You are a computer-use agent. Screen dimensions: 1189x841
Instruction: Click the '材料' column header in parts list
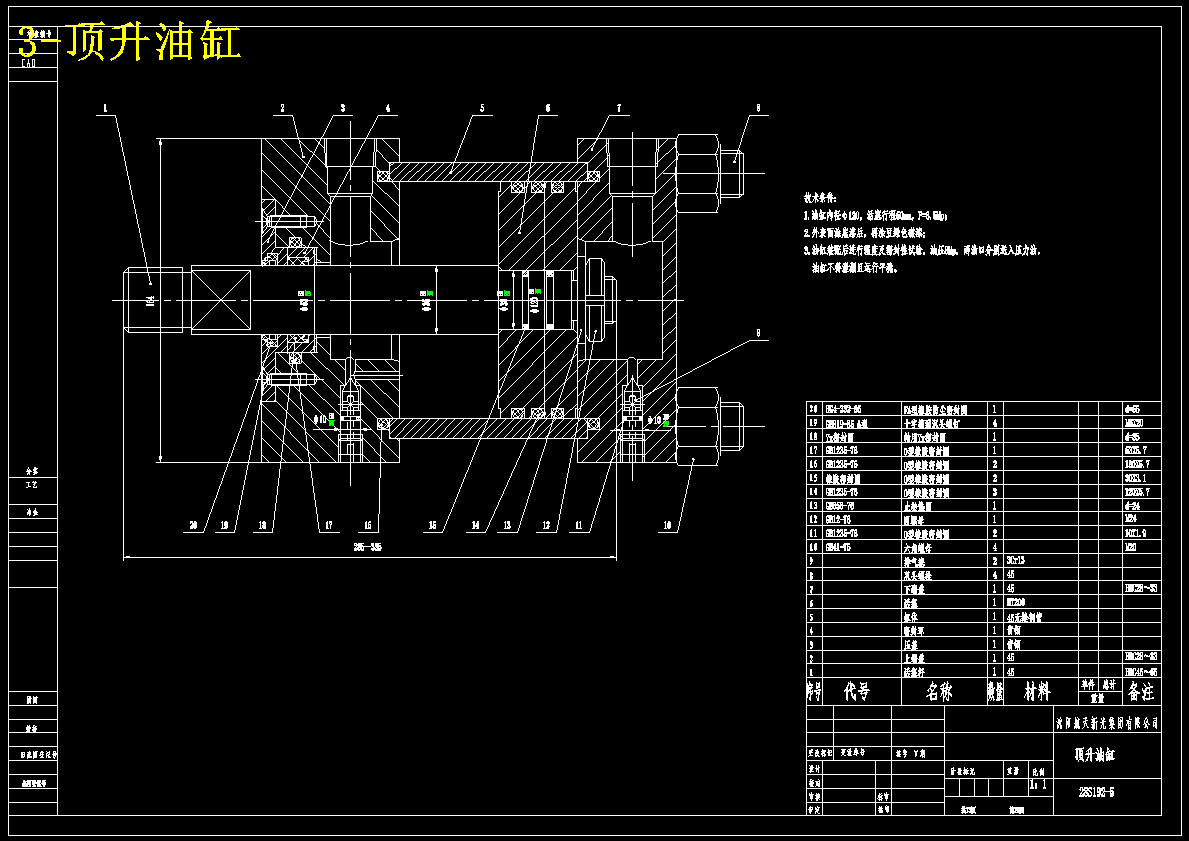coord(1037,692)
